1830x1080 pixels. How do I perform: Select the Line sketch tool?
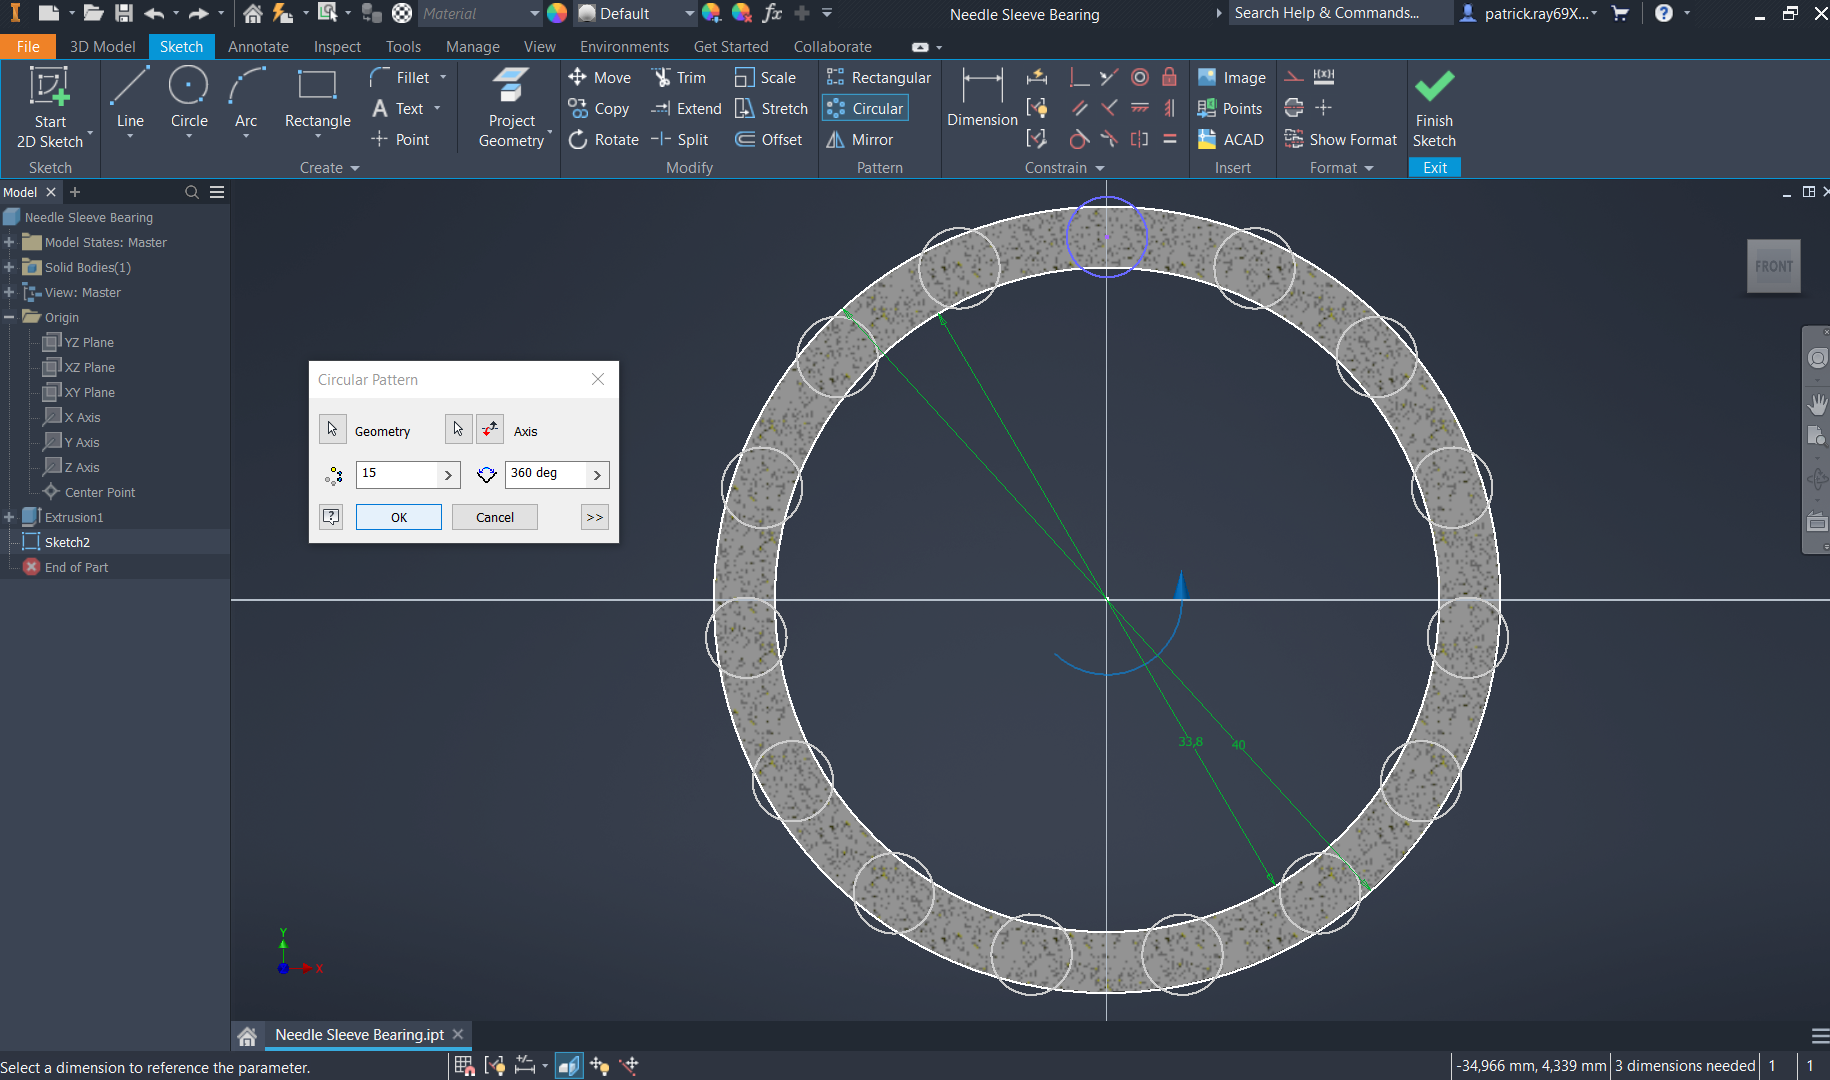[130, 99]
